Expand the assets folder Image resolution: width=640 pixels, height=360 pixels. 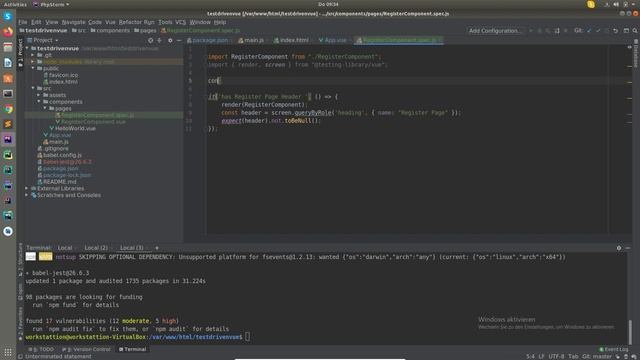click(39, 95)
